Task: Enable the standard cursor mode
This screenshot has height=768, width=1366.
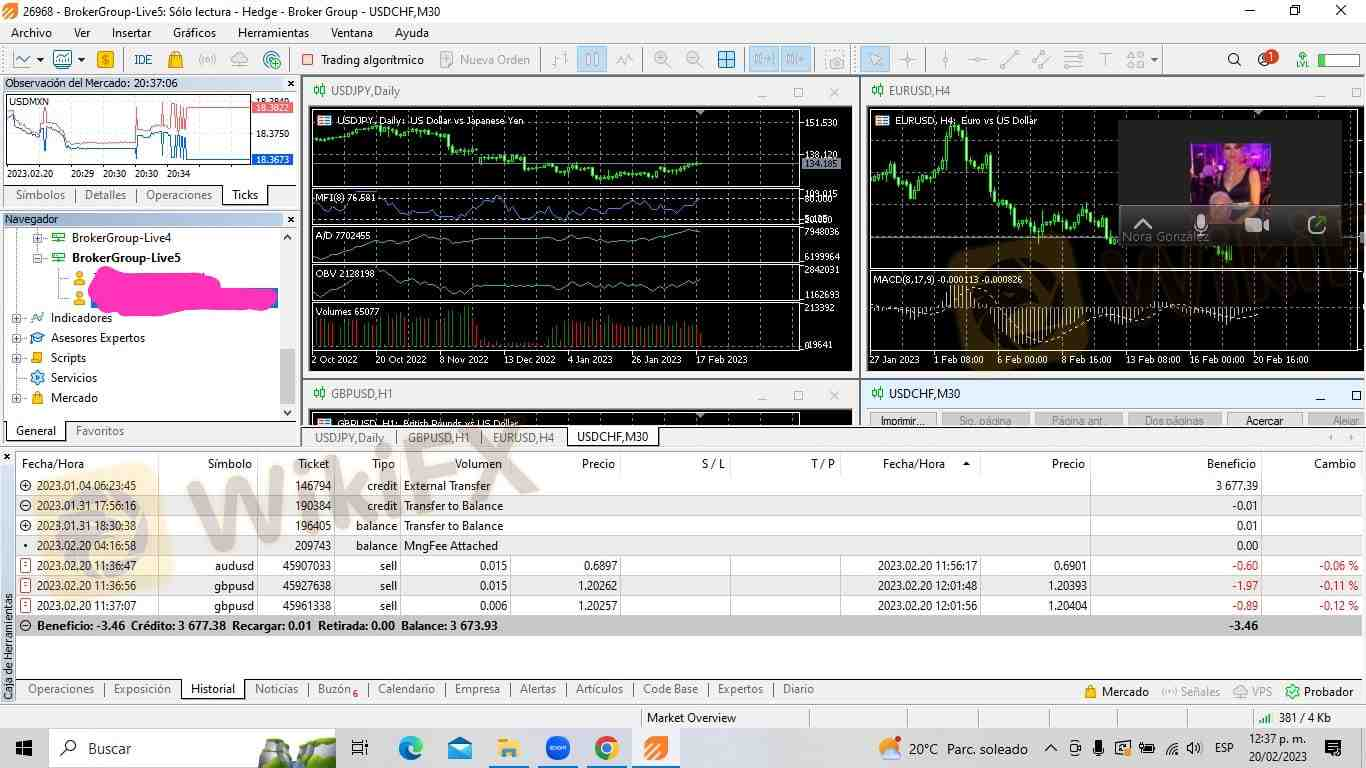Action: tap(875, 59)
